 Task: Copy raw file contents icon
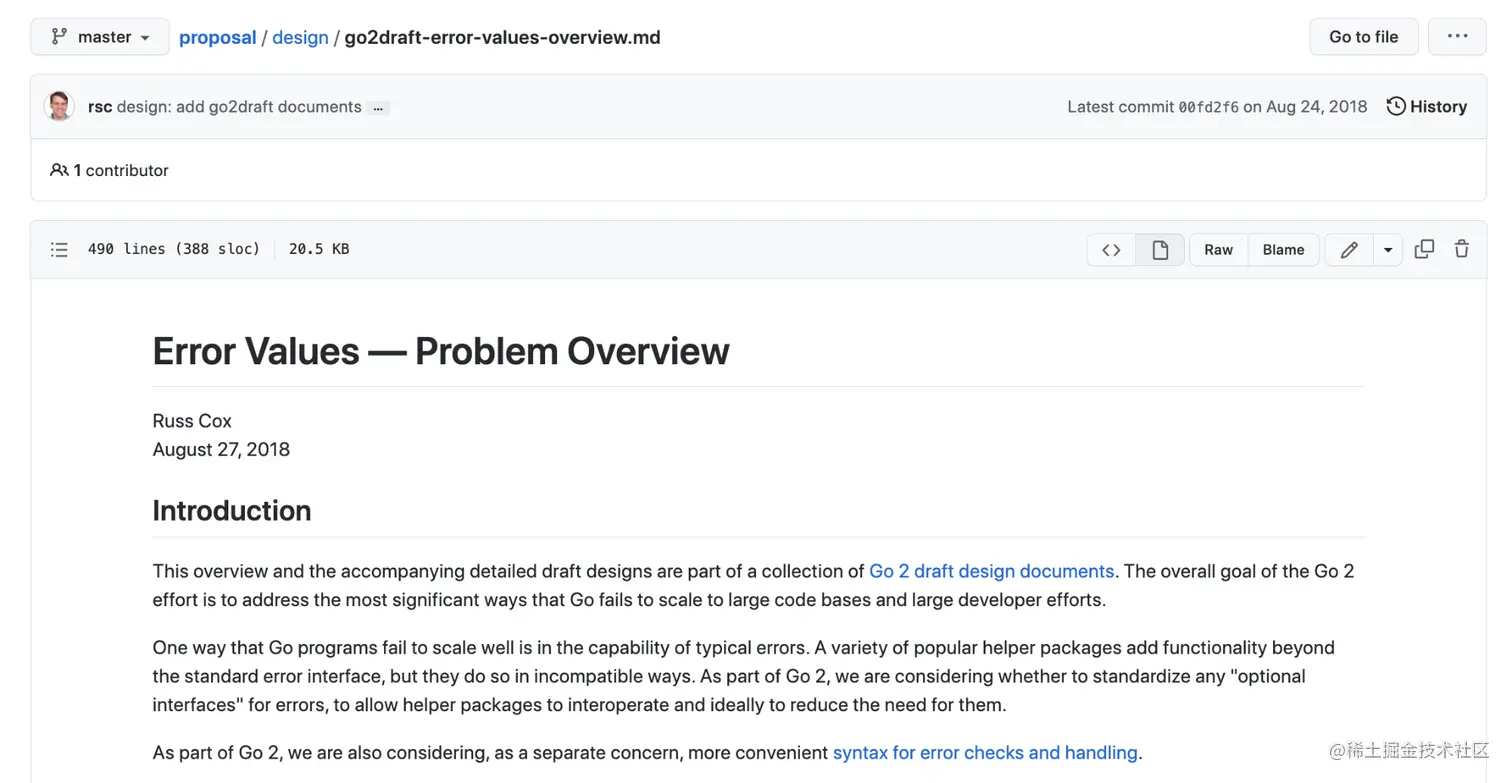[x=1424, y=250]
